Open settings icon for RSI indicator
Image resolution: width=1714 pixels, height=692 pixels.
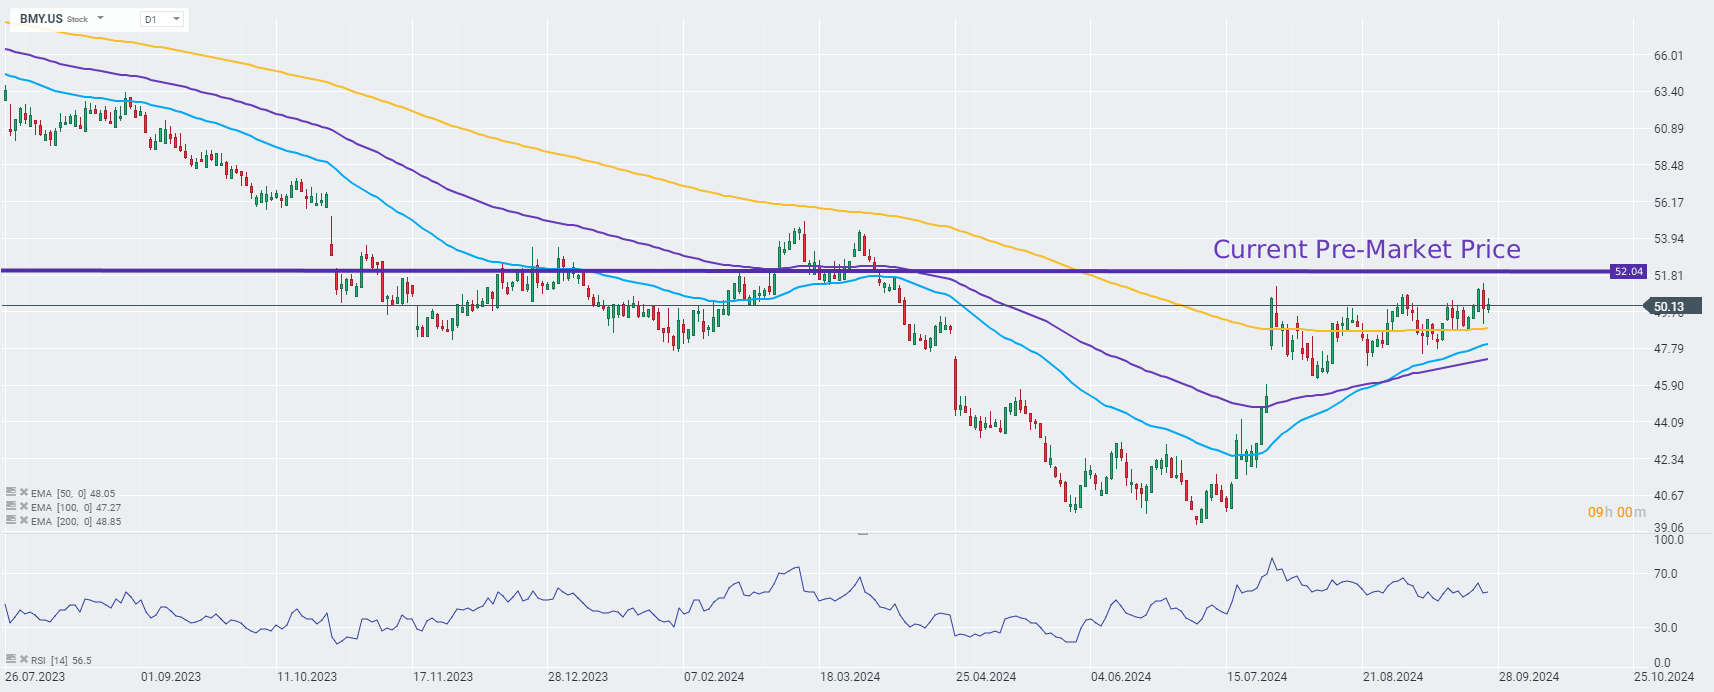10,660
